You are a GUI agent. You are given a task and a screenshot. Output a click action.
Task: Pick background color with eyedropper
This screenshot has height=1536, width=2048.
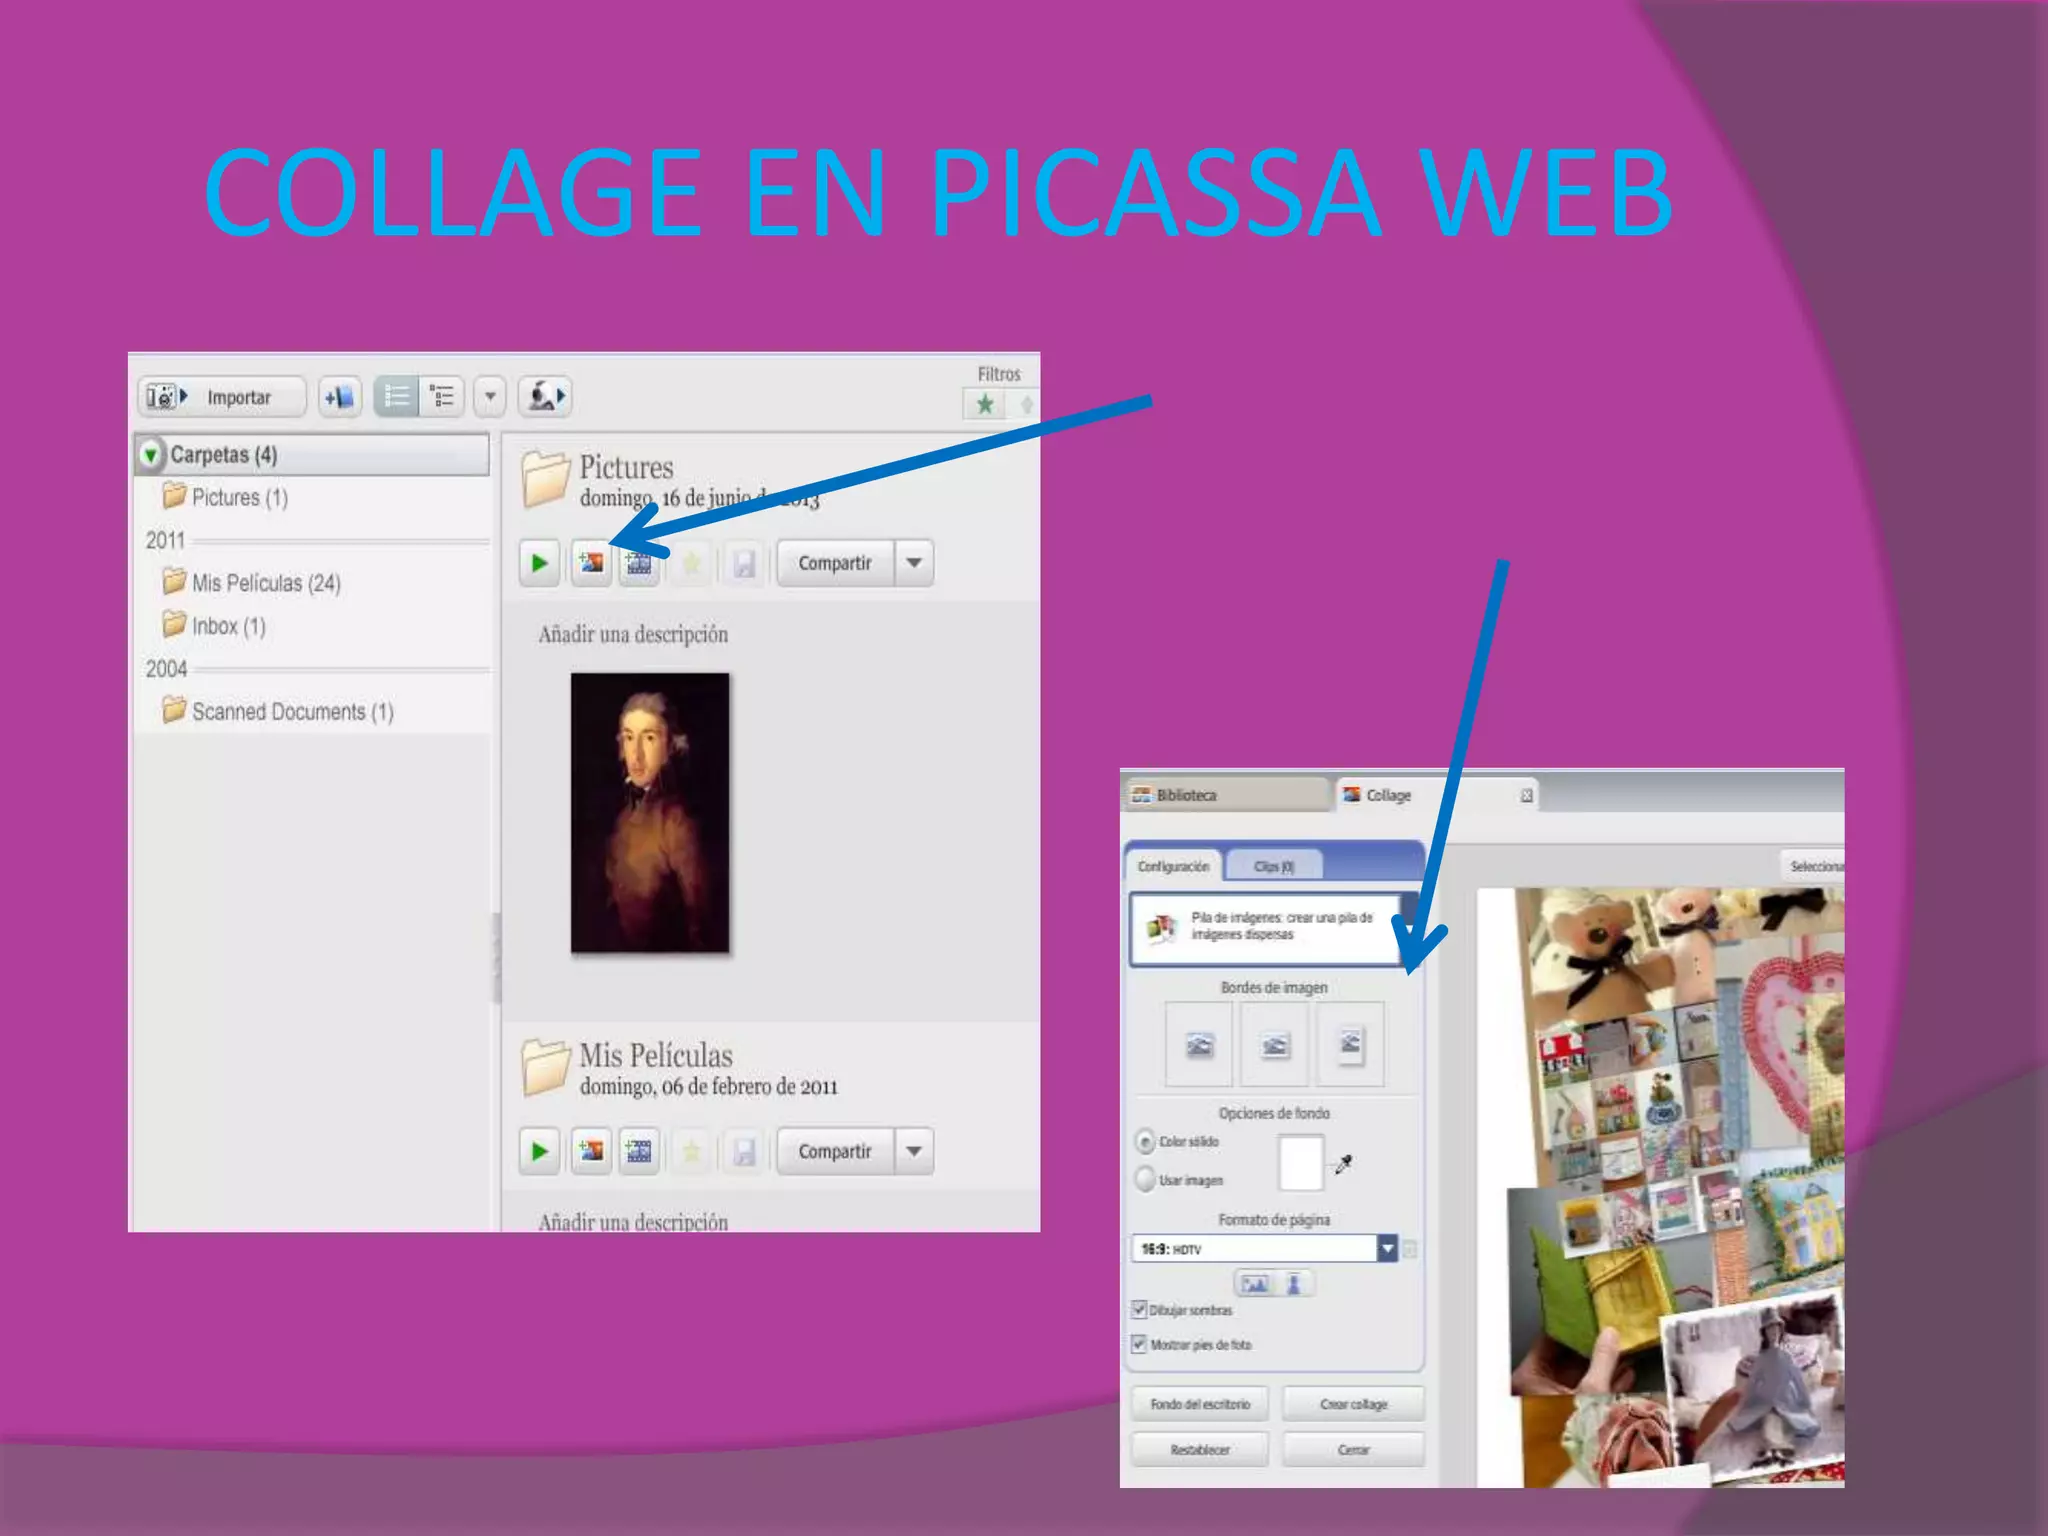click(1344, 1164)
